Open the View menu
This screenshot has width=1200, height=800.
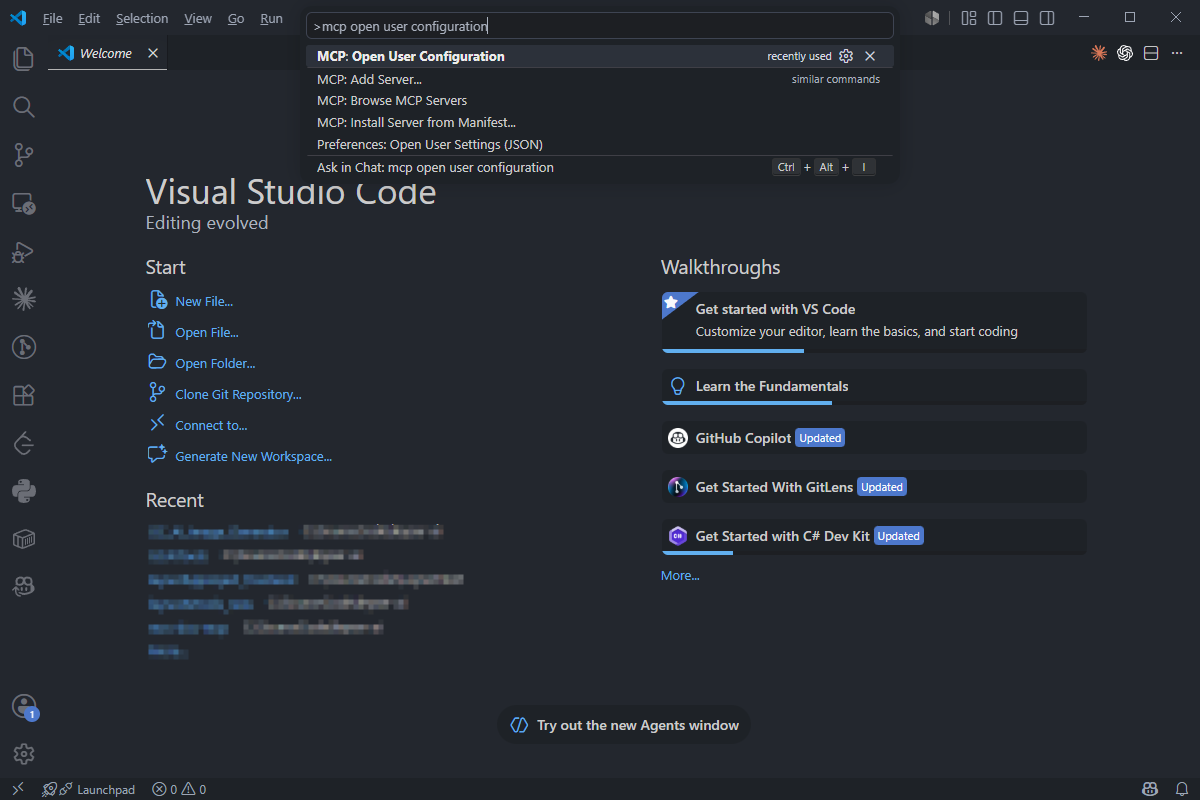(198, 18)
